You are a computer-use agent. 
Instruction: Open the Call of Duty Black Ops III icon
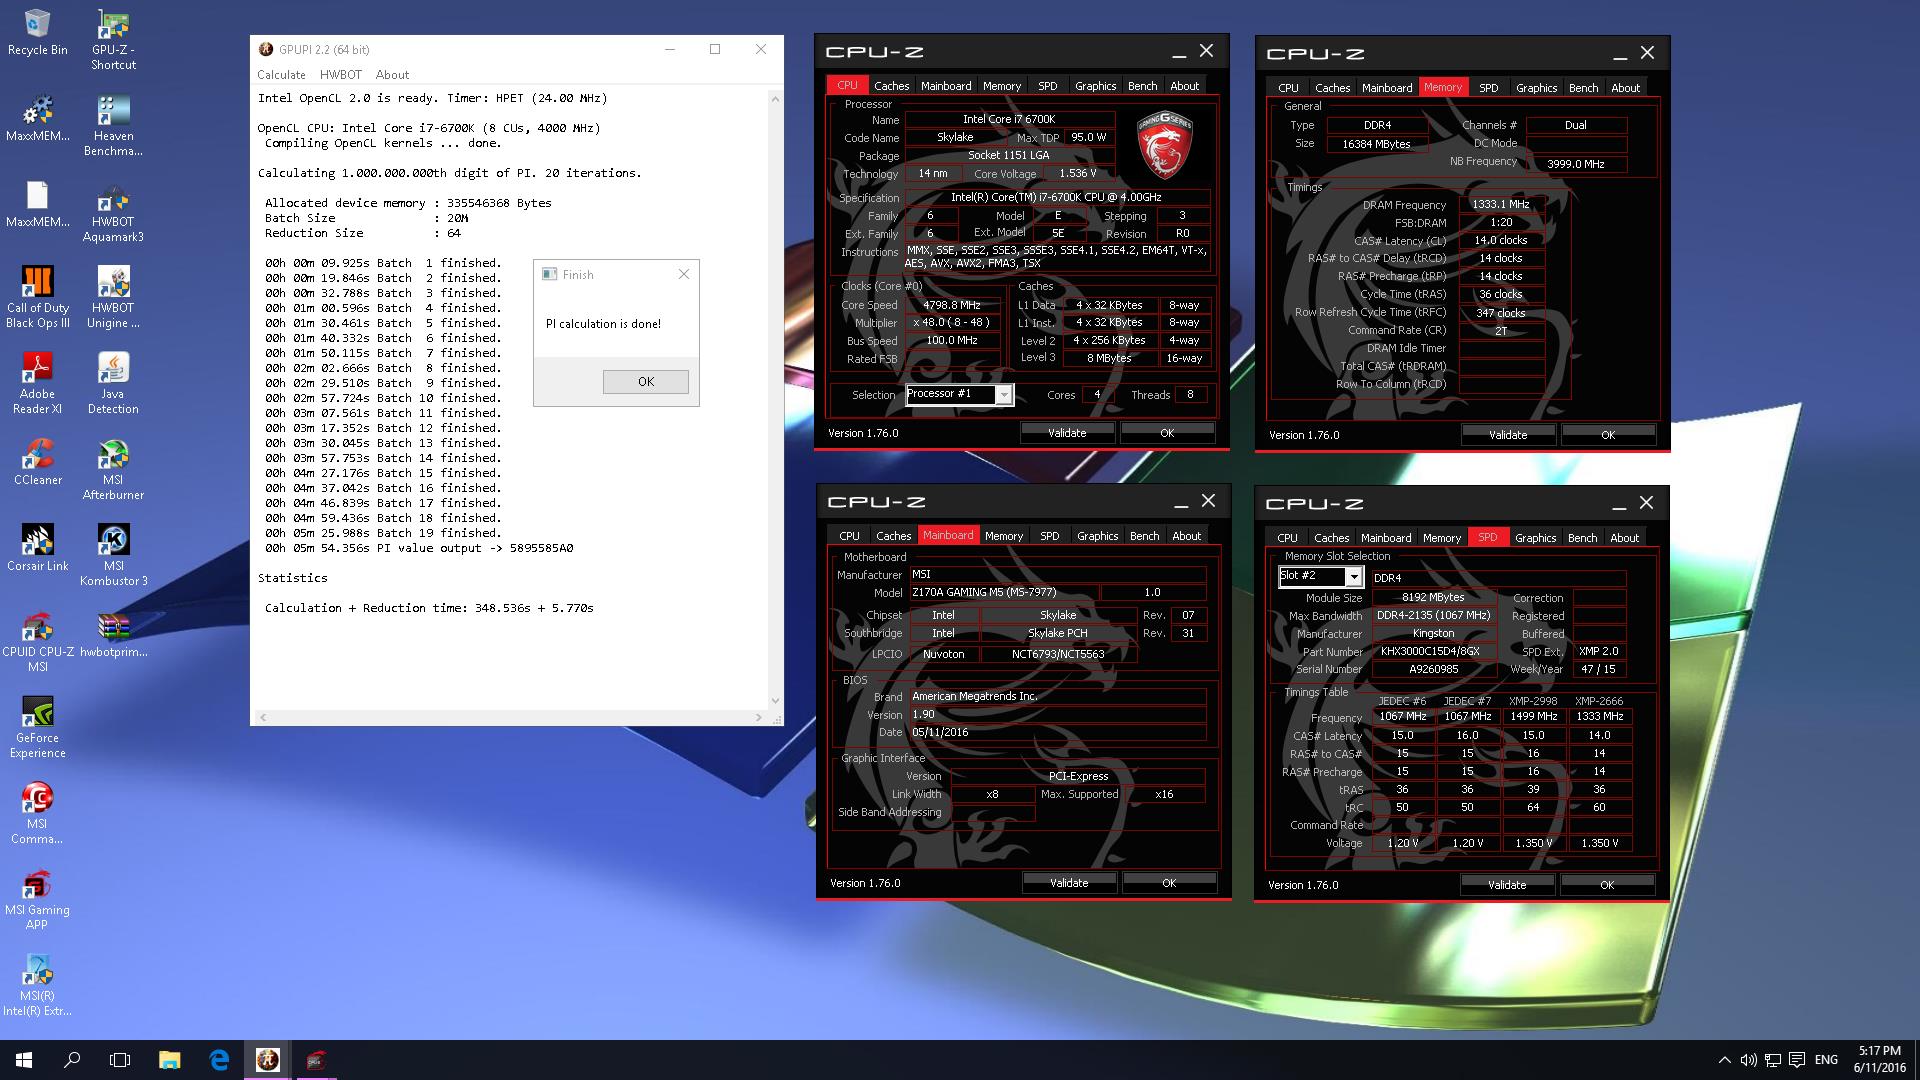tap(37, 298)
